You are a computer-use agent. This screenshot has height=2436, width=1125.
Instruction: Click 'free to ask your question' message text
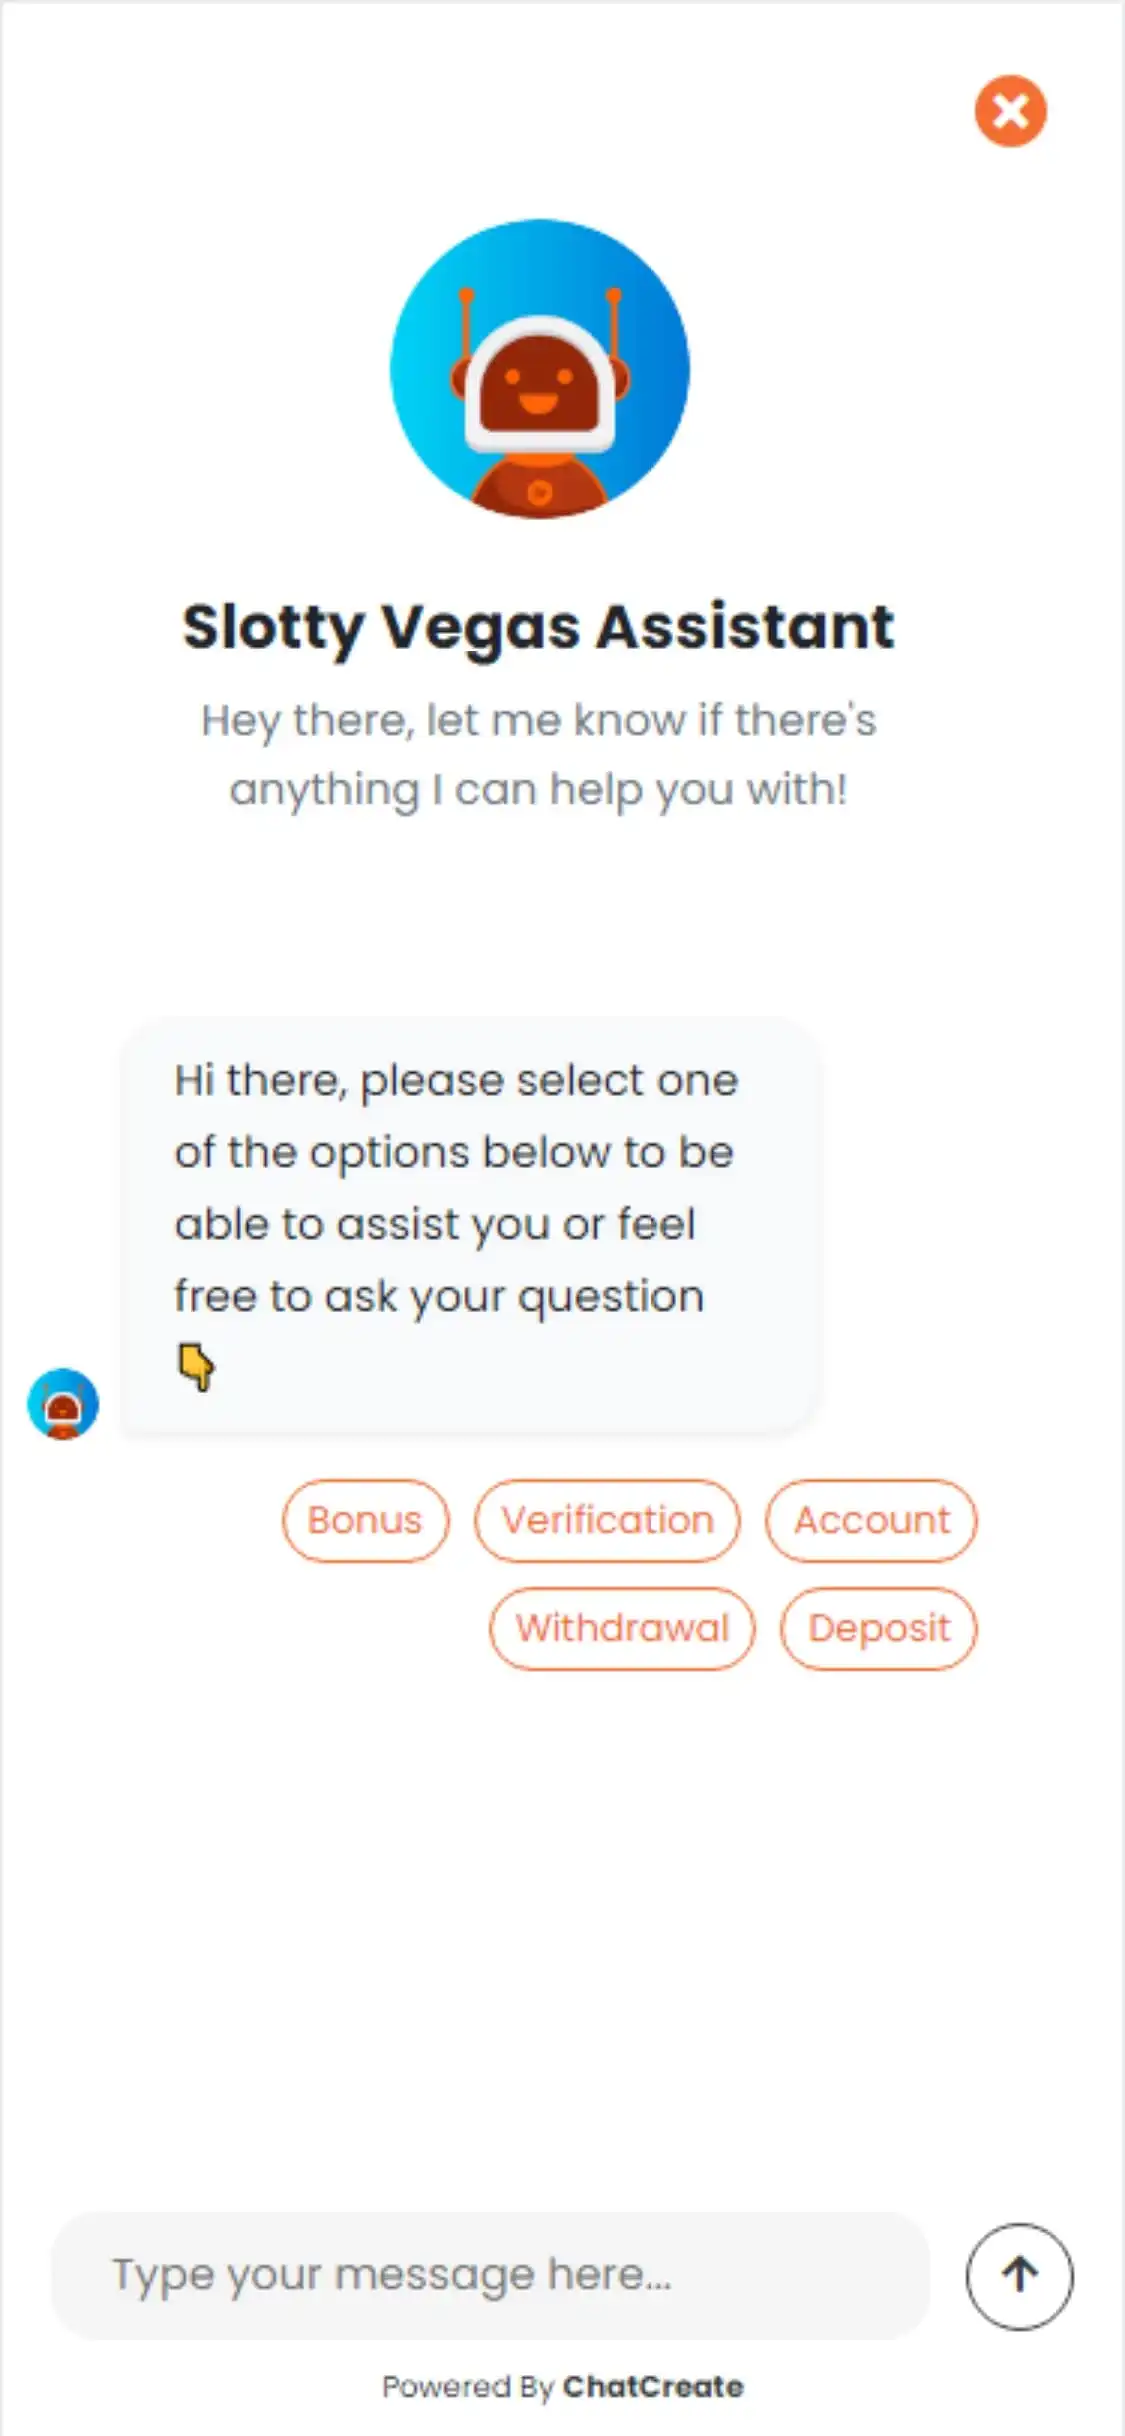[439, 1296]
